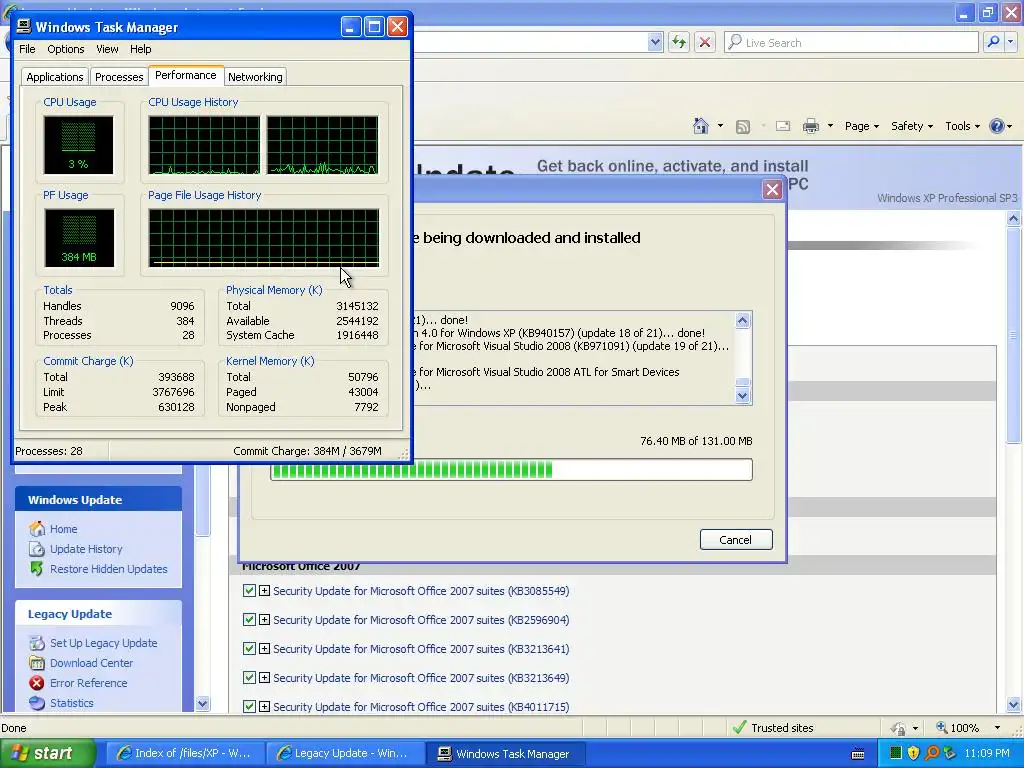
Task: Click the Home icon in IE toolbar
Action: [x=701, y=126]
